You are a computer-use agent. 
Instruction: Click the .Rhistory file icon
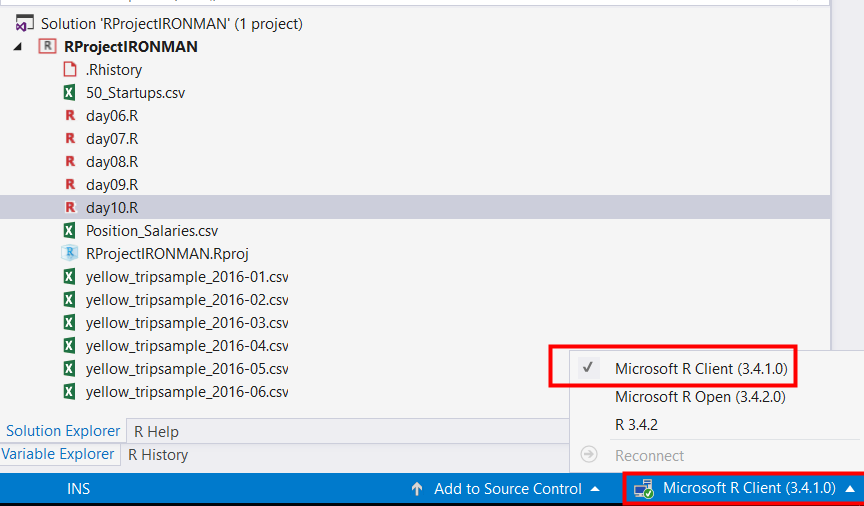point(70,69)
